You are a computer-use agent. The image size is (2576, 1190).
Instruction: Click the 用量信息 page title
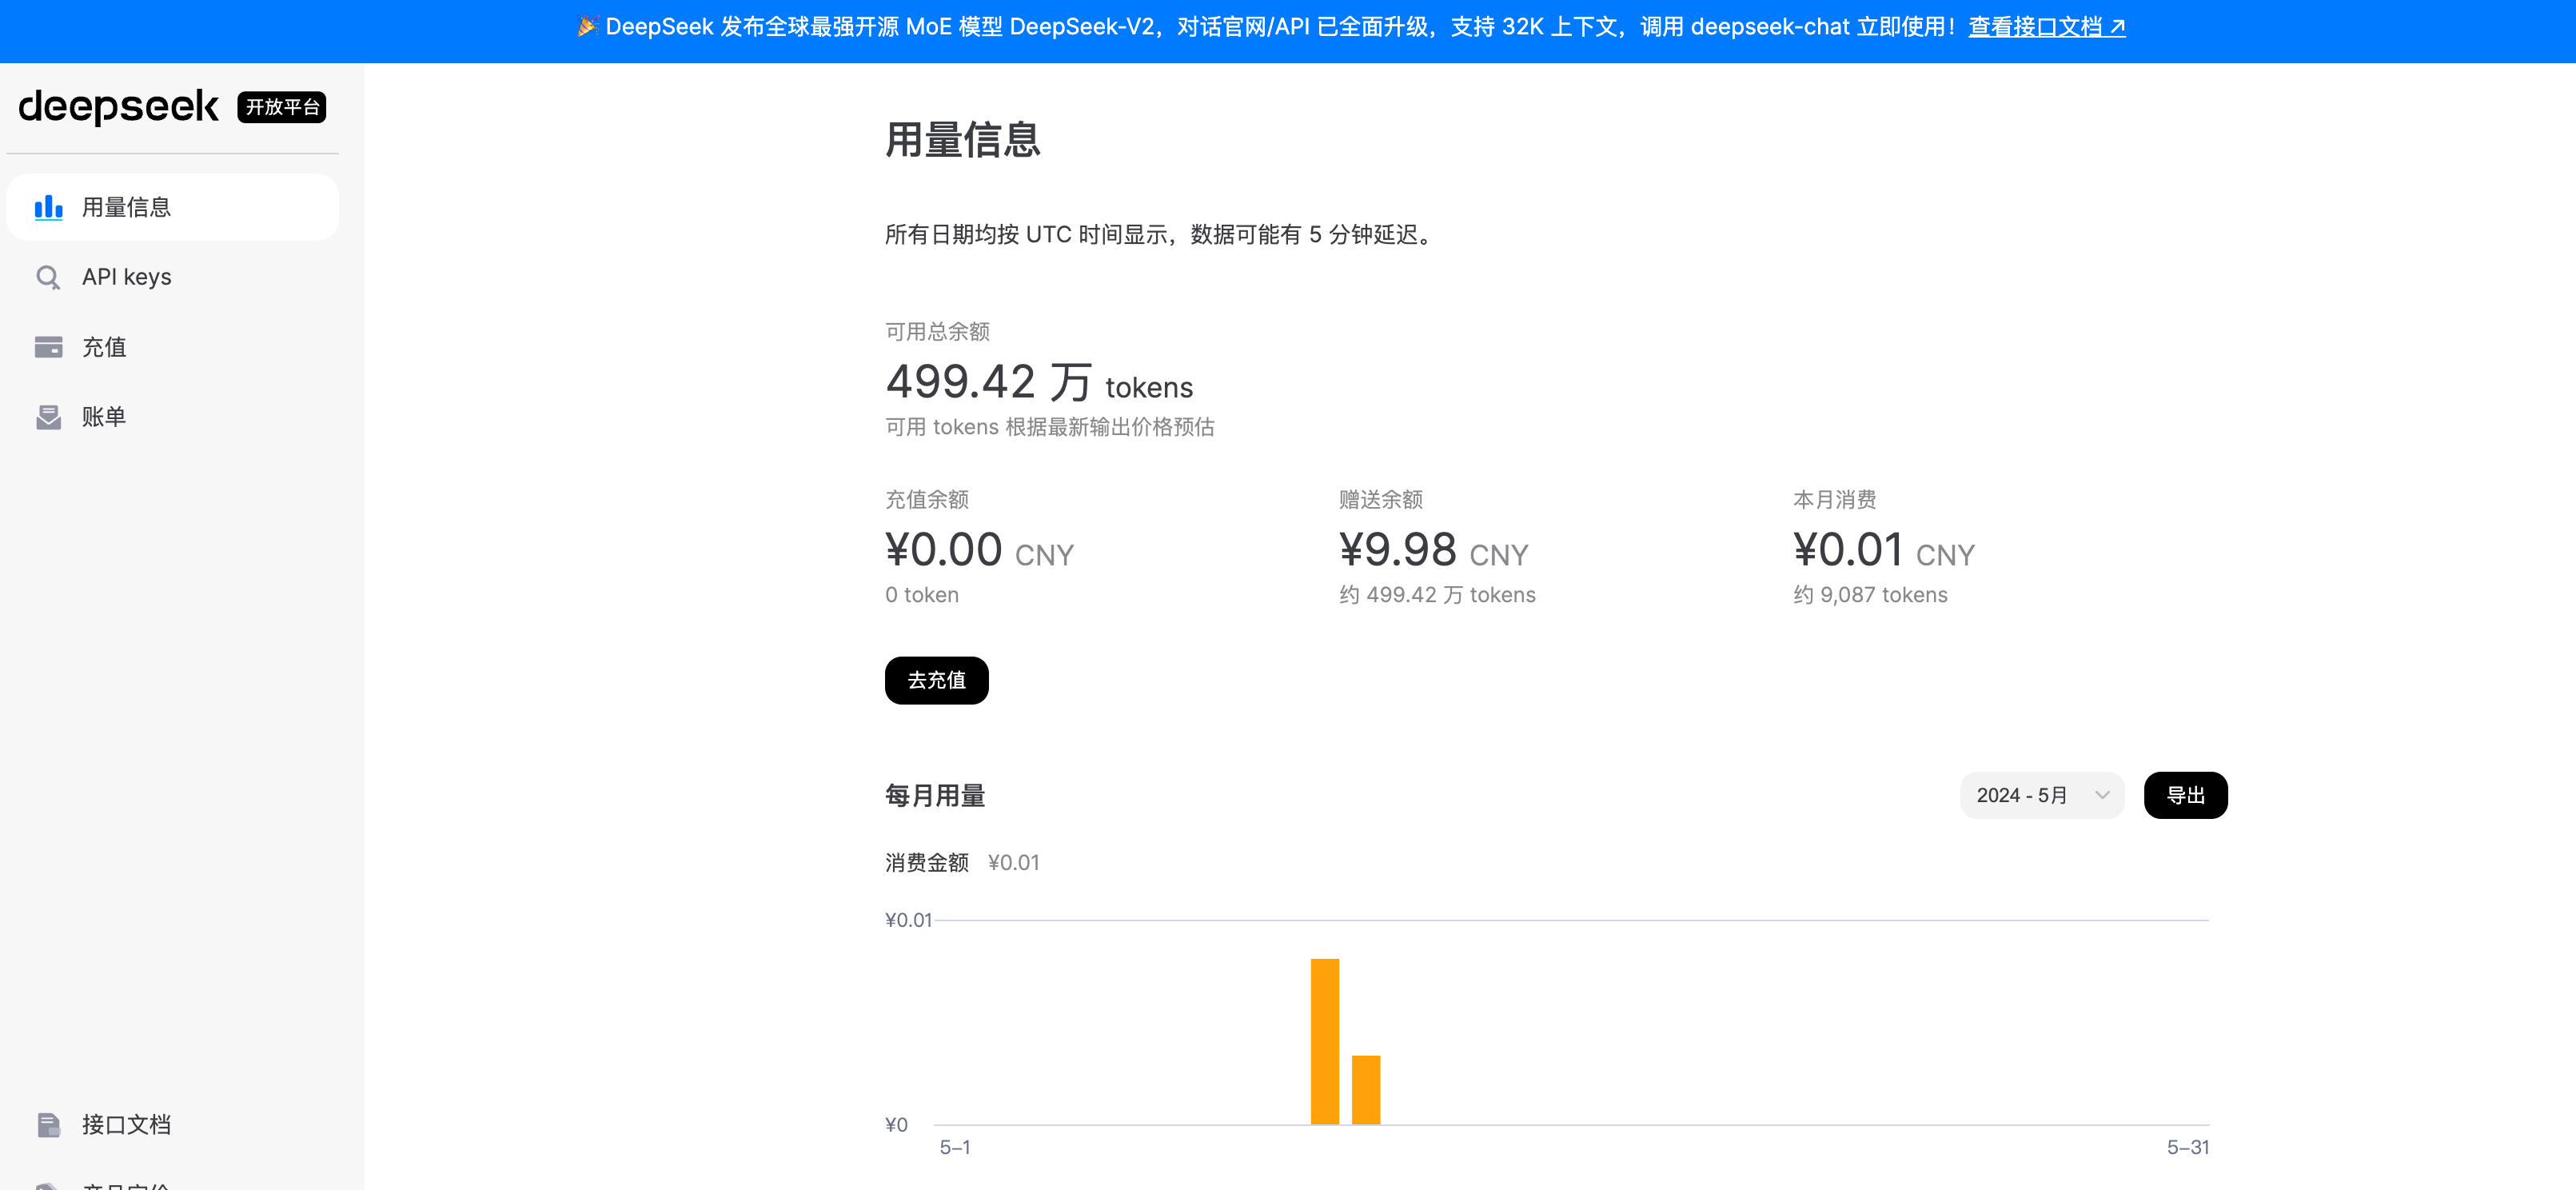[962, 139]
